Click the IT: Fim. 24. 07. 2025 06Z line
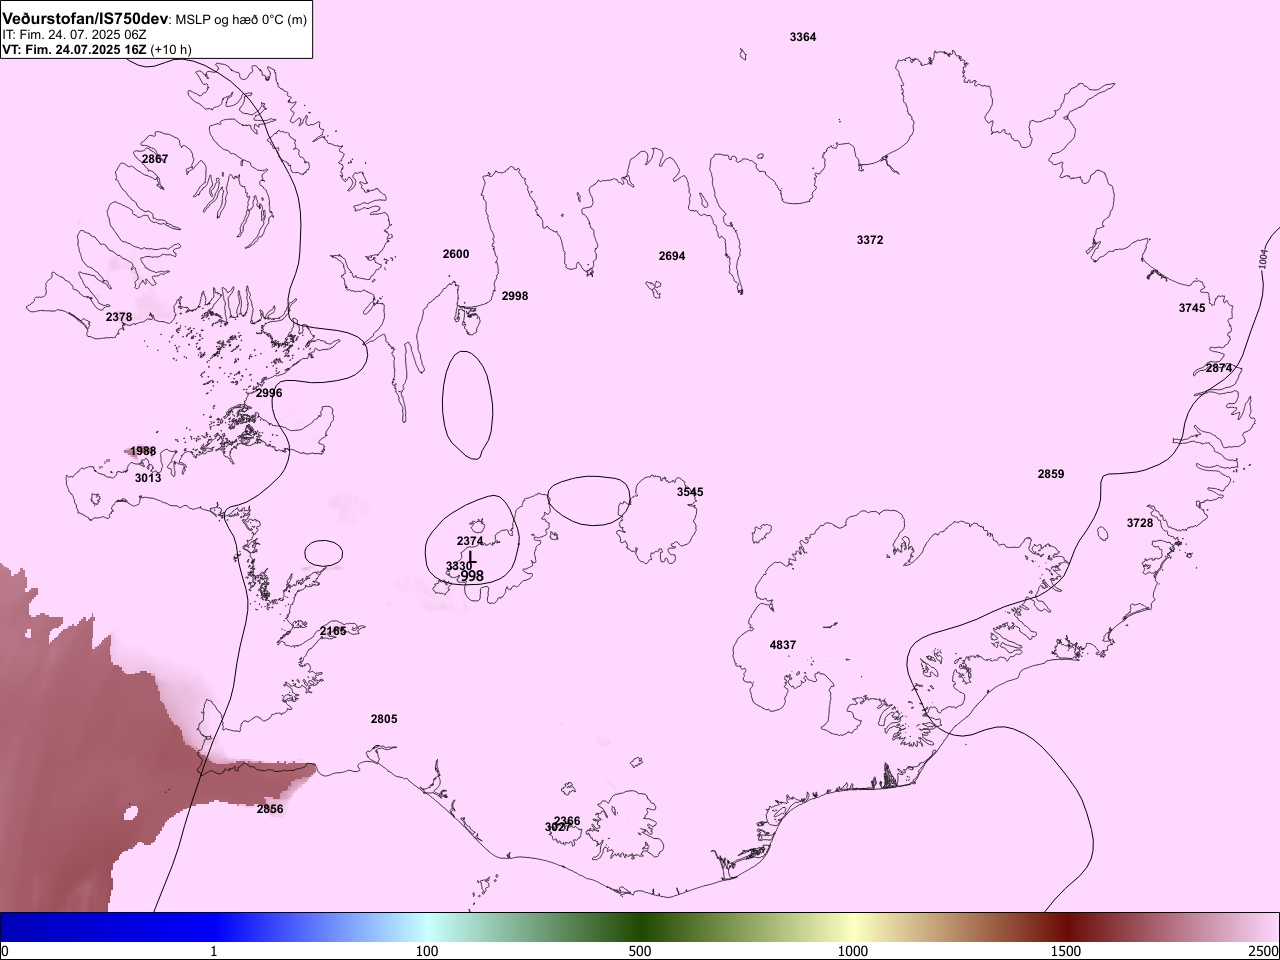The image size is (1280, 960). (x=74, y=34)
